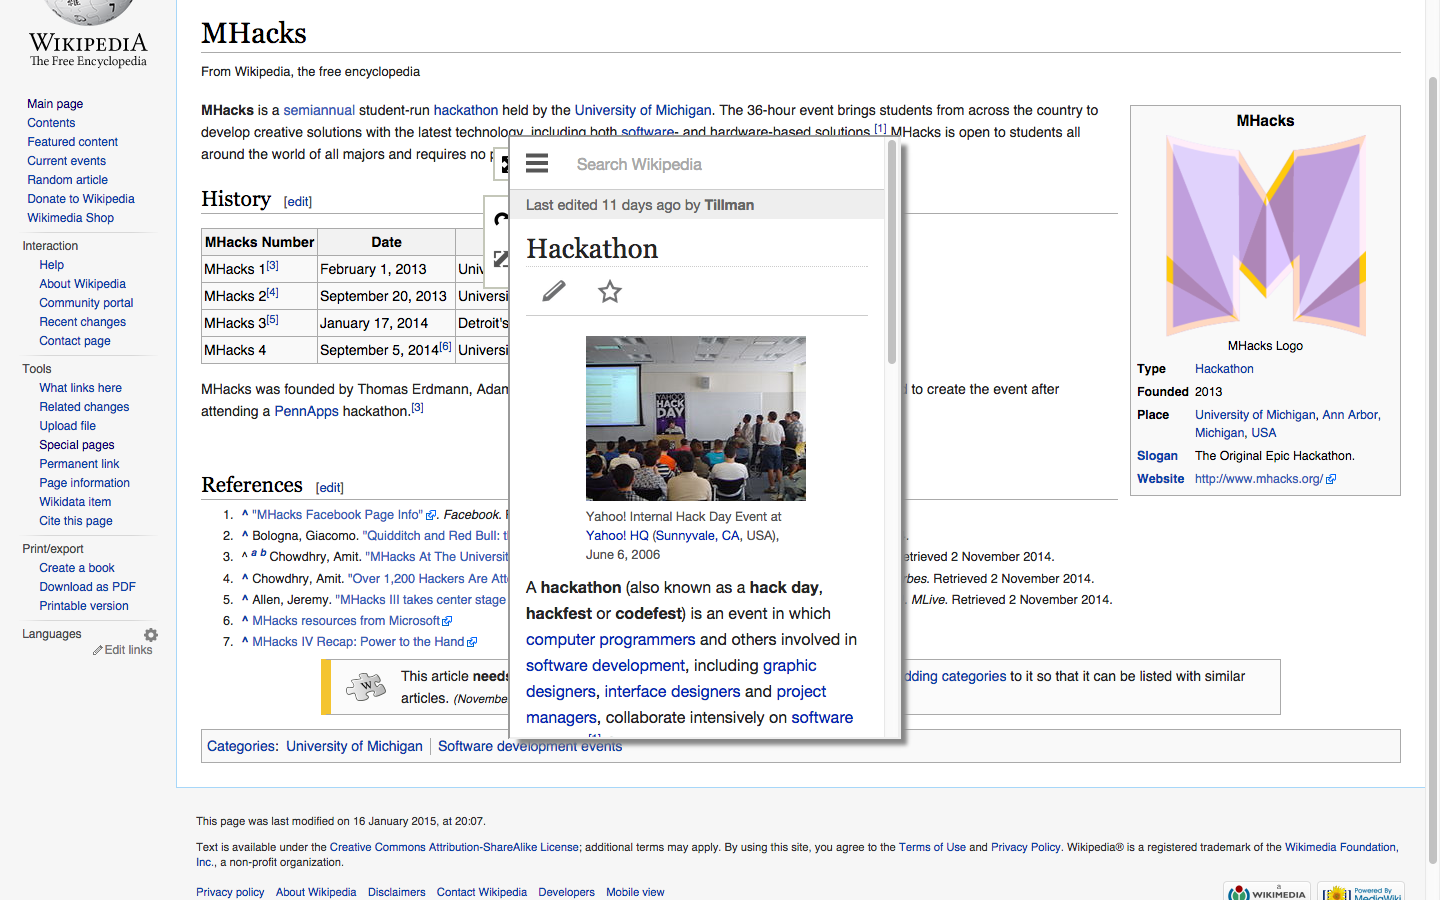Open Help in the Interaction section
Screen dimensions: 1440x900
coord(52,265)
